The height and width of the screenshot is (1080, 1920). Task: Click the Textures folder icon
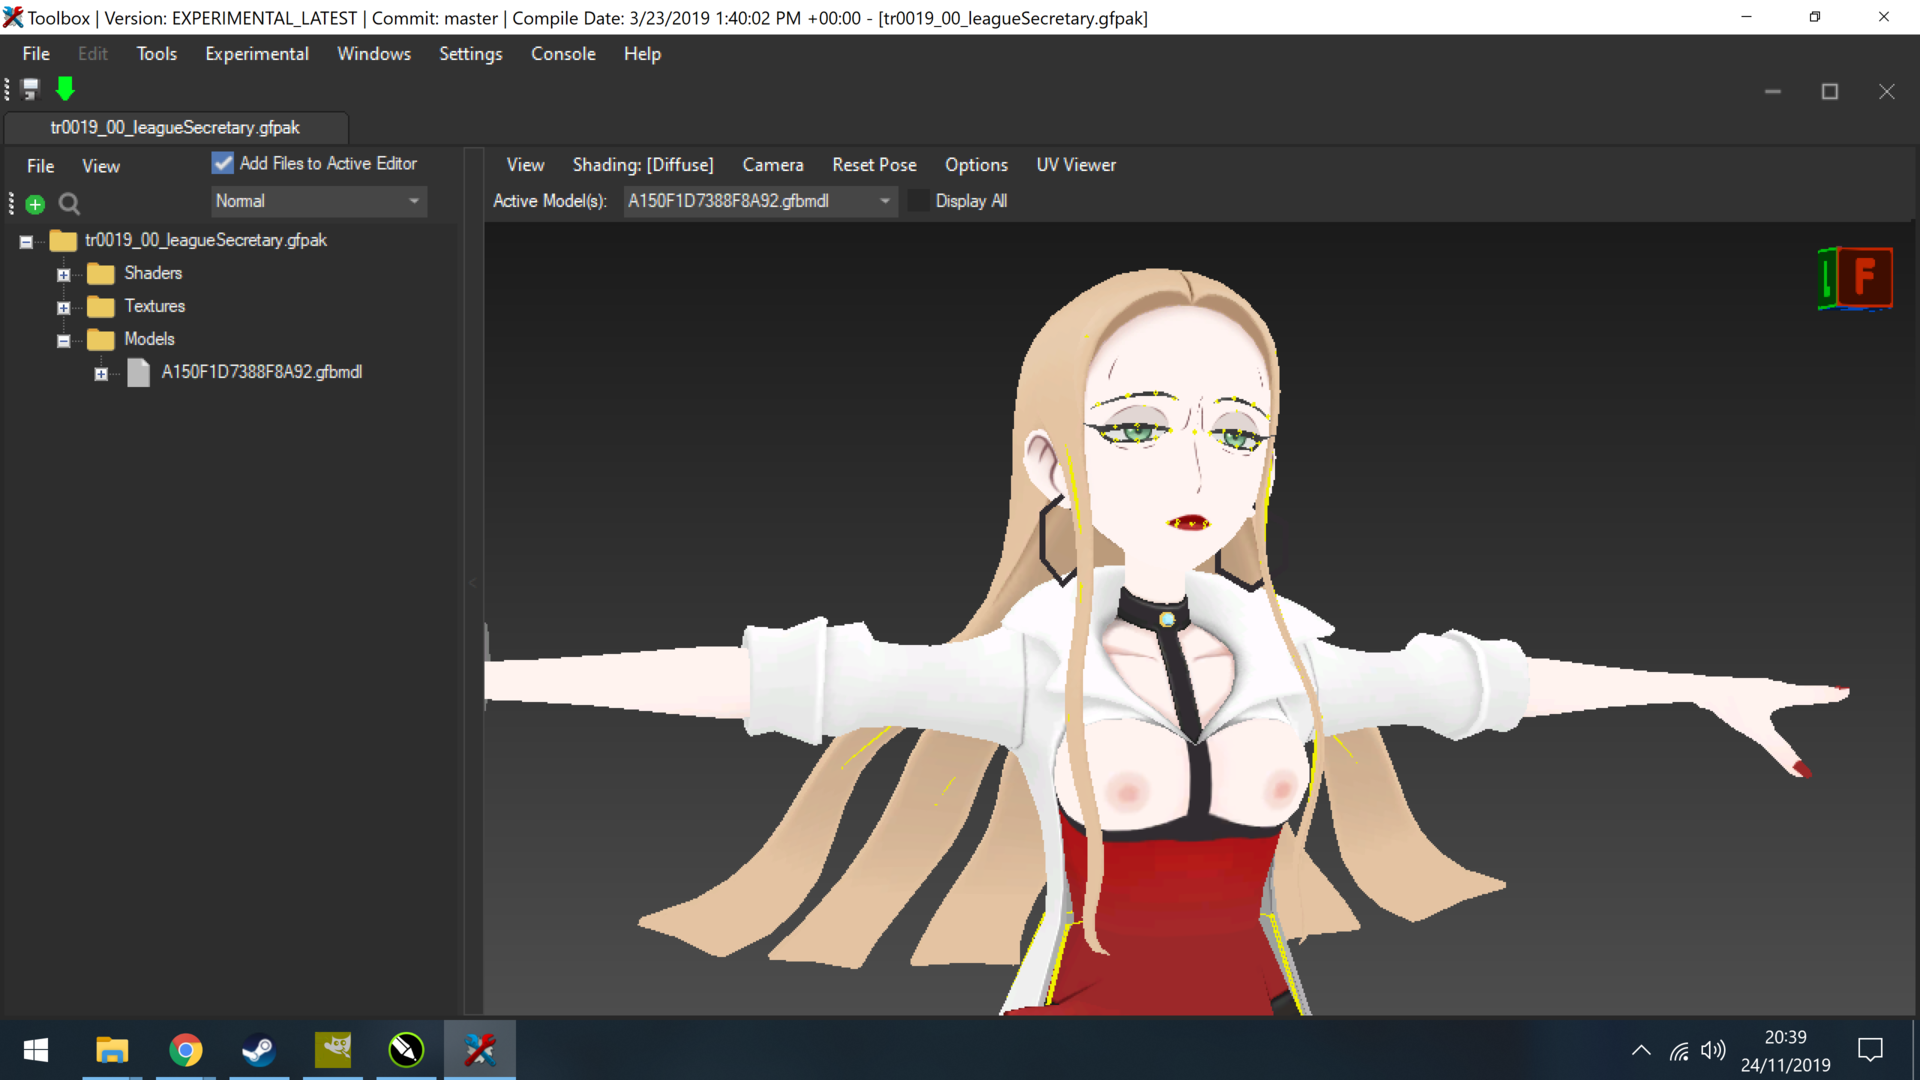point(101,306)
